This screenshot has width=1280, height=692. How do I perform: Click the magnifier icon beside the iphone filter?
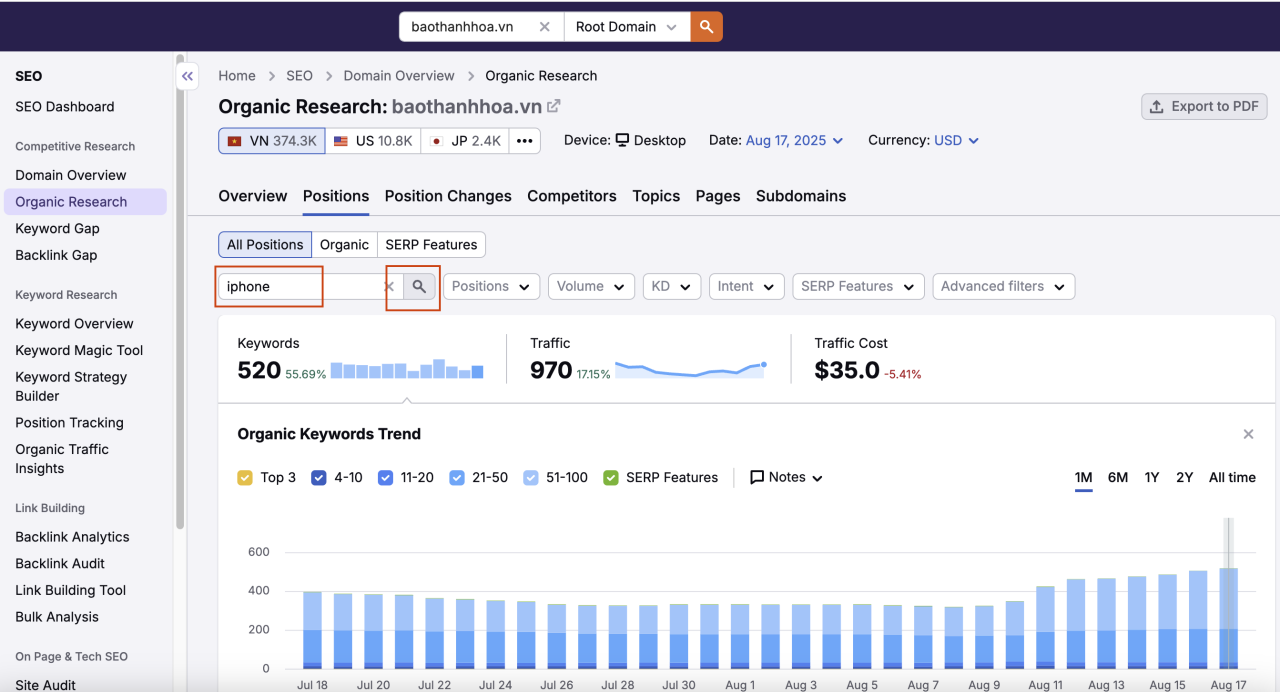[419, 286]
